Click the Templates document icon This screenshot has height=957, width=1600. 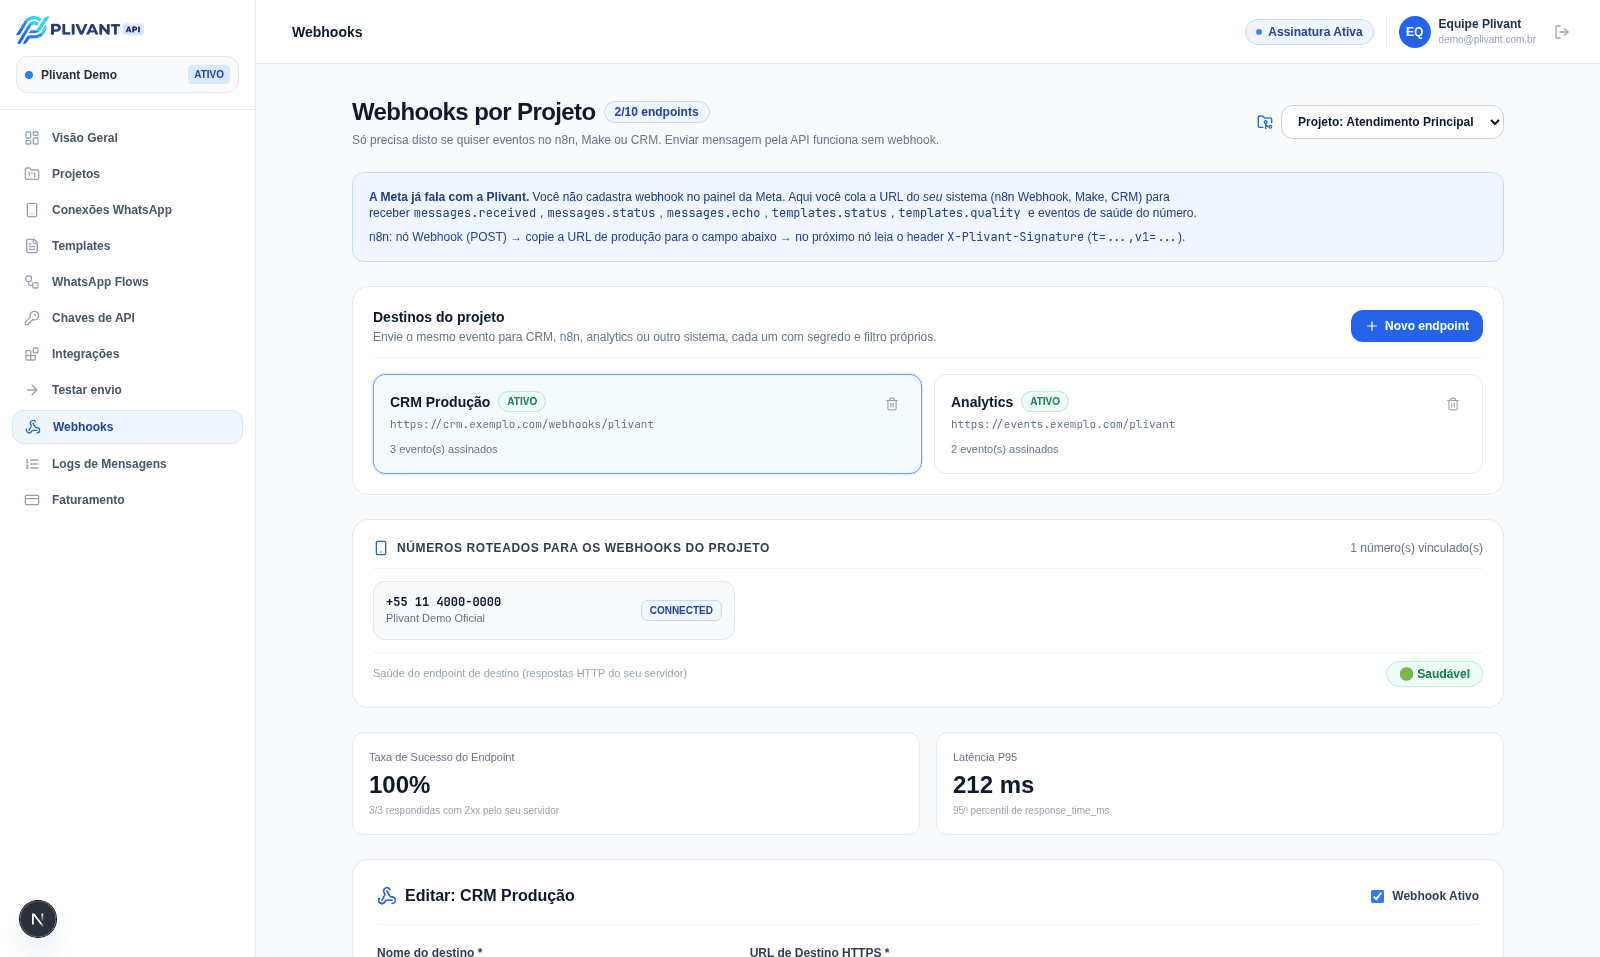[x=32, y=246]
